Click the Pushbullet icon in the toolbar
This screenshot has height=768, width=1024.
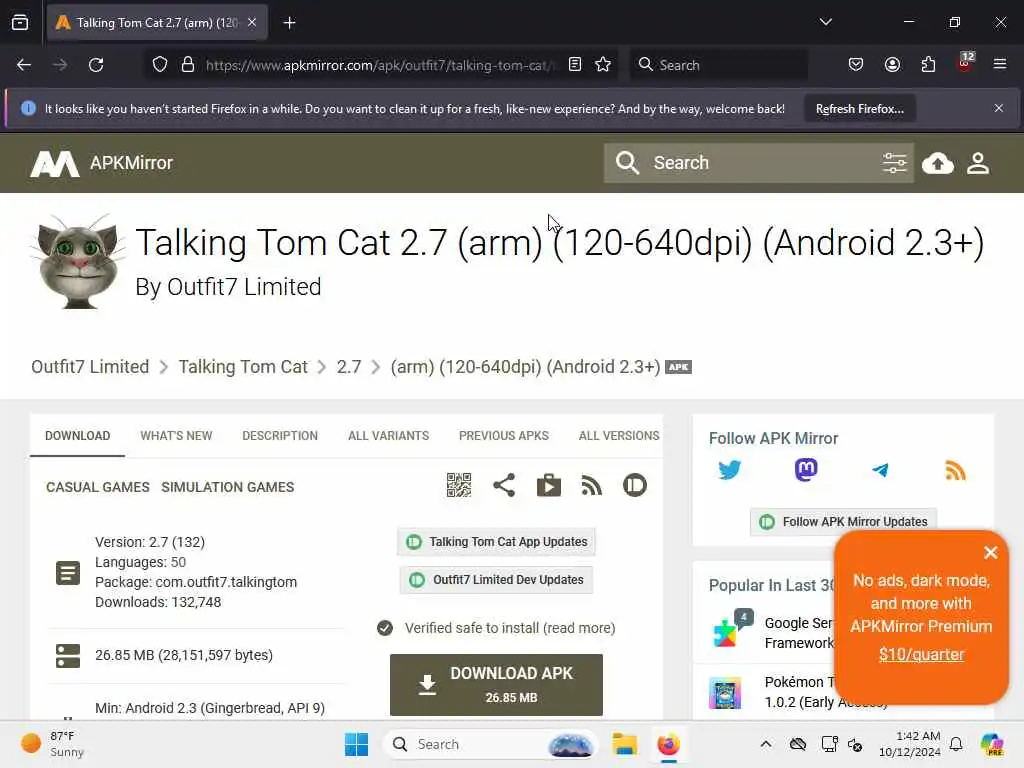click(x=635, y=485)
